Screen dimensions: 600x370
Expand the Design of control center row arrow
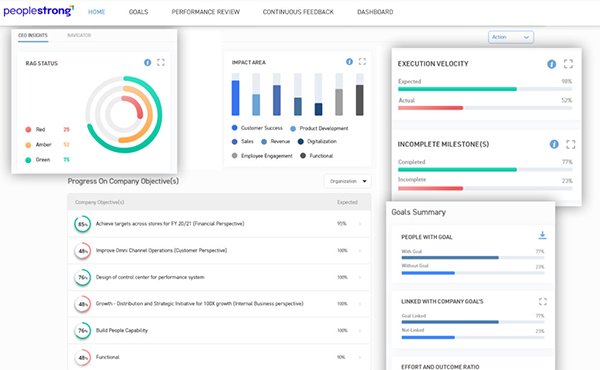point(360,277)
